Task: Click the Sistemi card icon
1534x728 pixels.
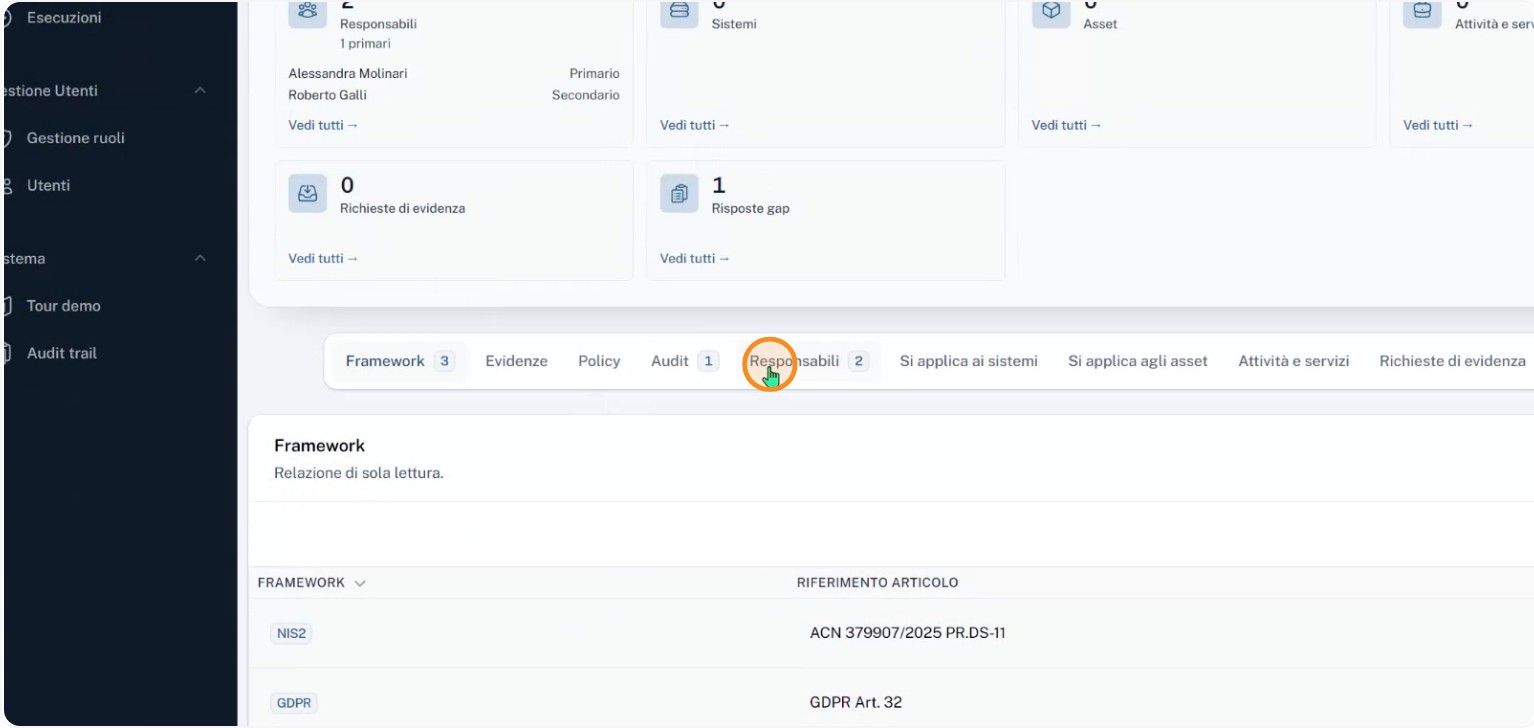Action: (x=679, y=11)
